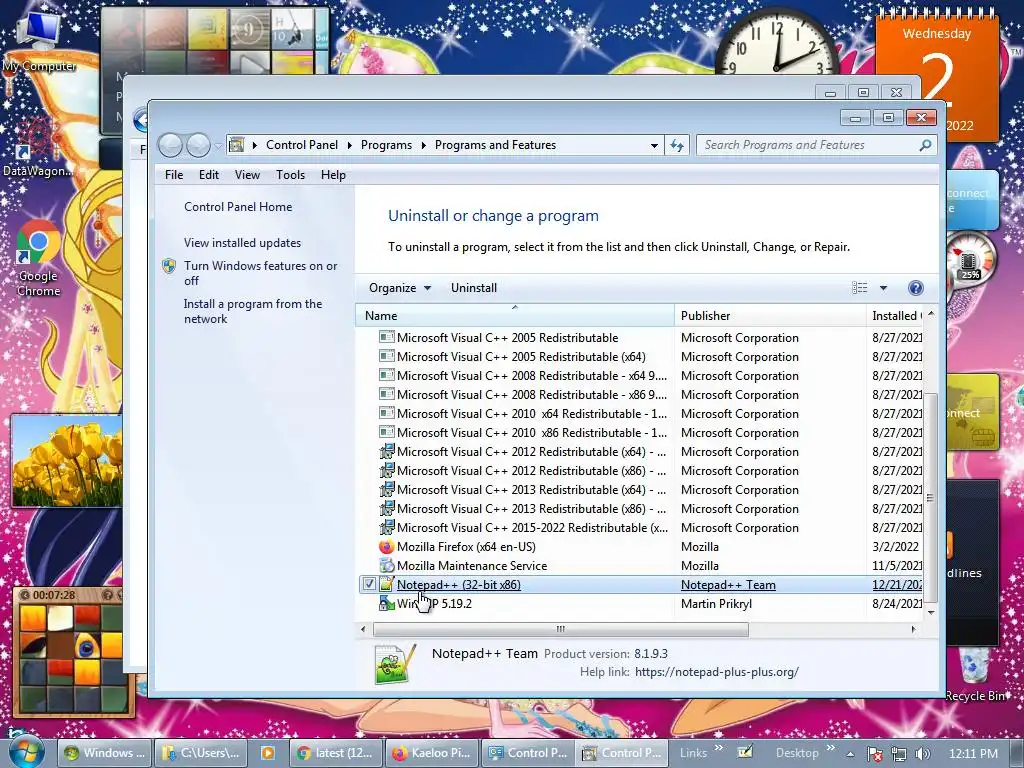Click the horizontal scrollbar thumb of the program list
This screenshot has width=1024, height=768.
pyautogui.click(x=560, y=629)
